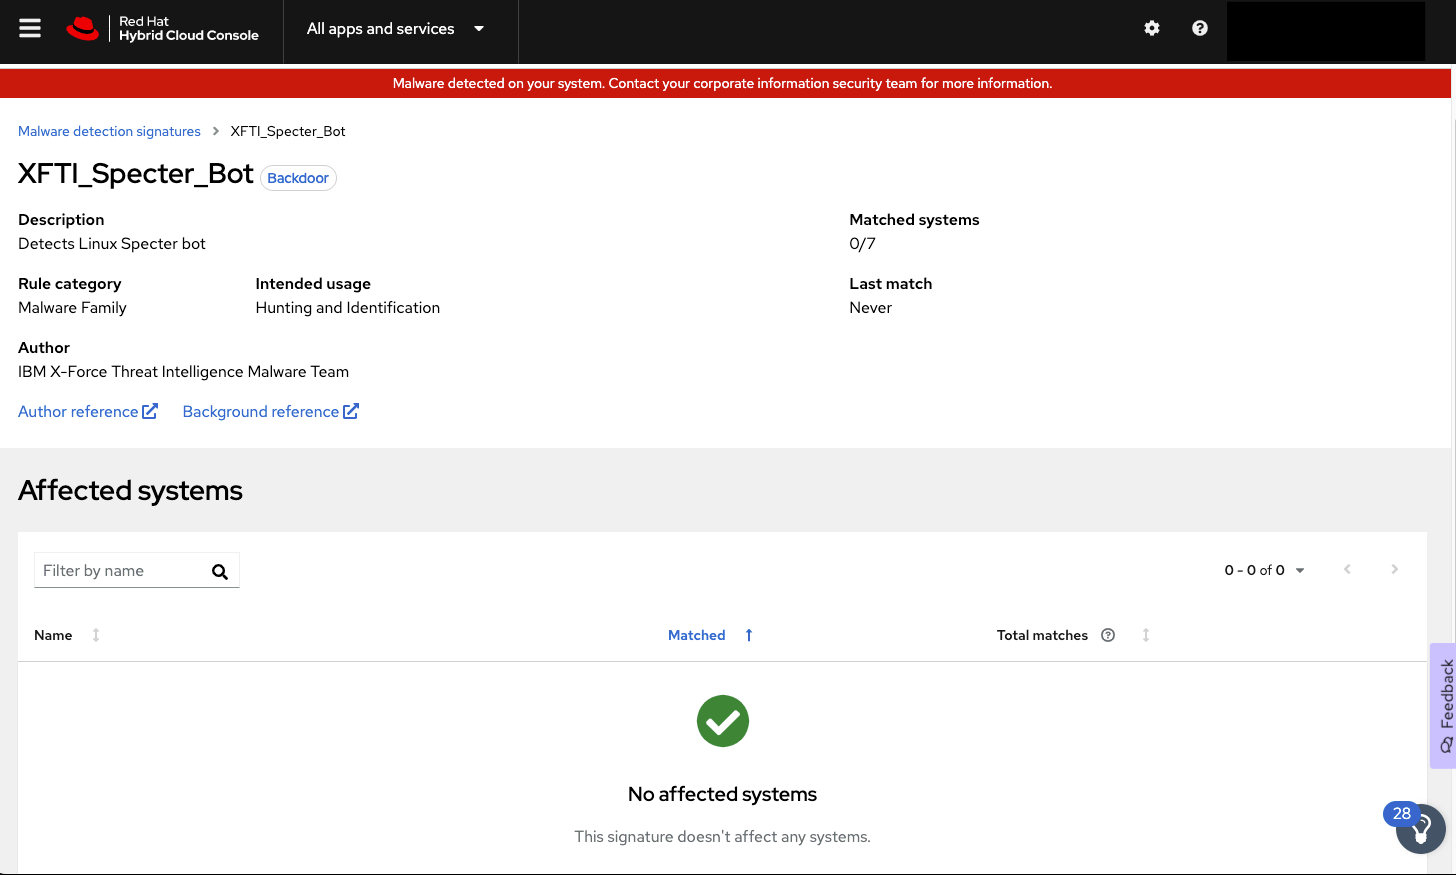The height and width of the screenshot is (875, 1456).
Task: Click the Backdoor label tag
Action: pyautogui.click(x=298, y=178)
